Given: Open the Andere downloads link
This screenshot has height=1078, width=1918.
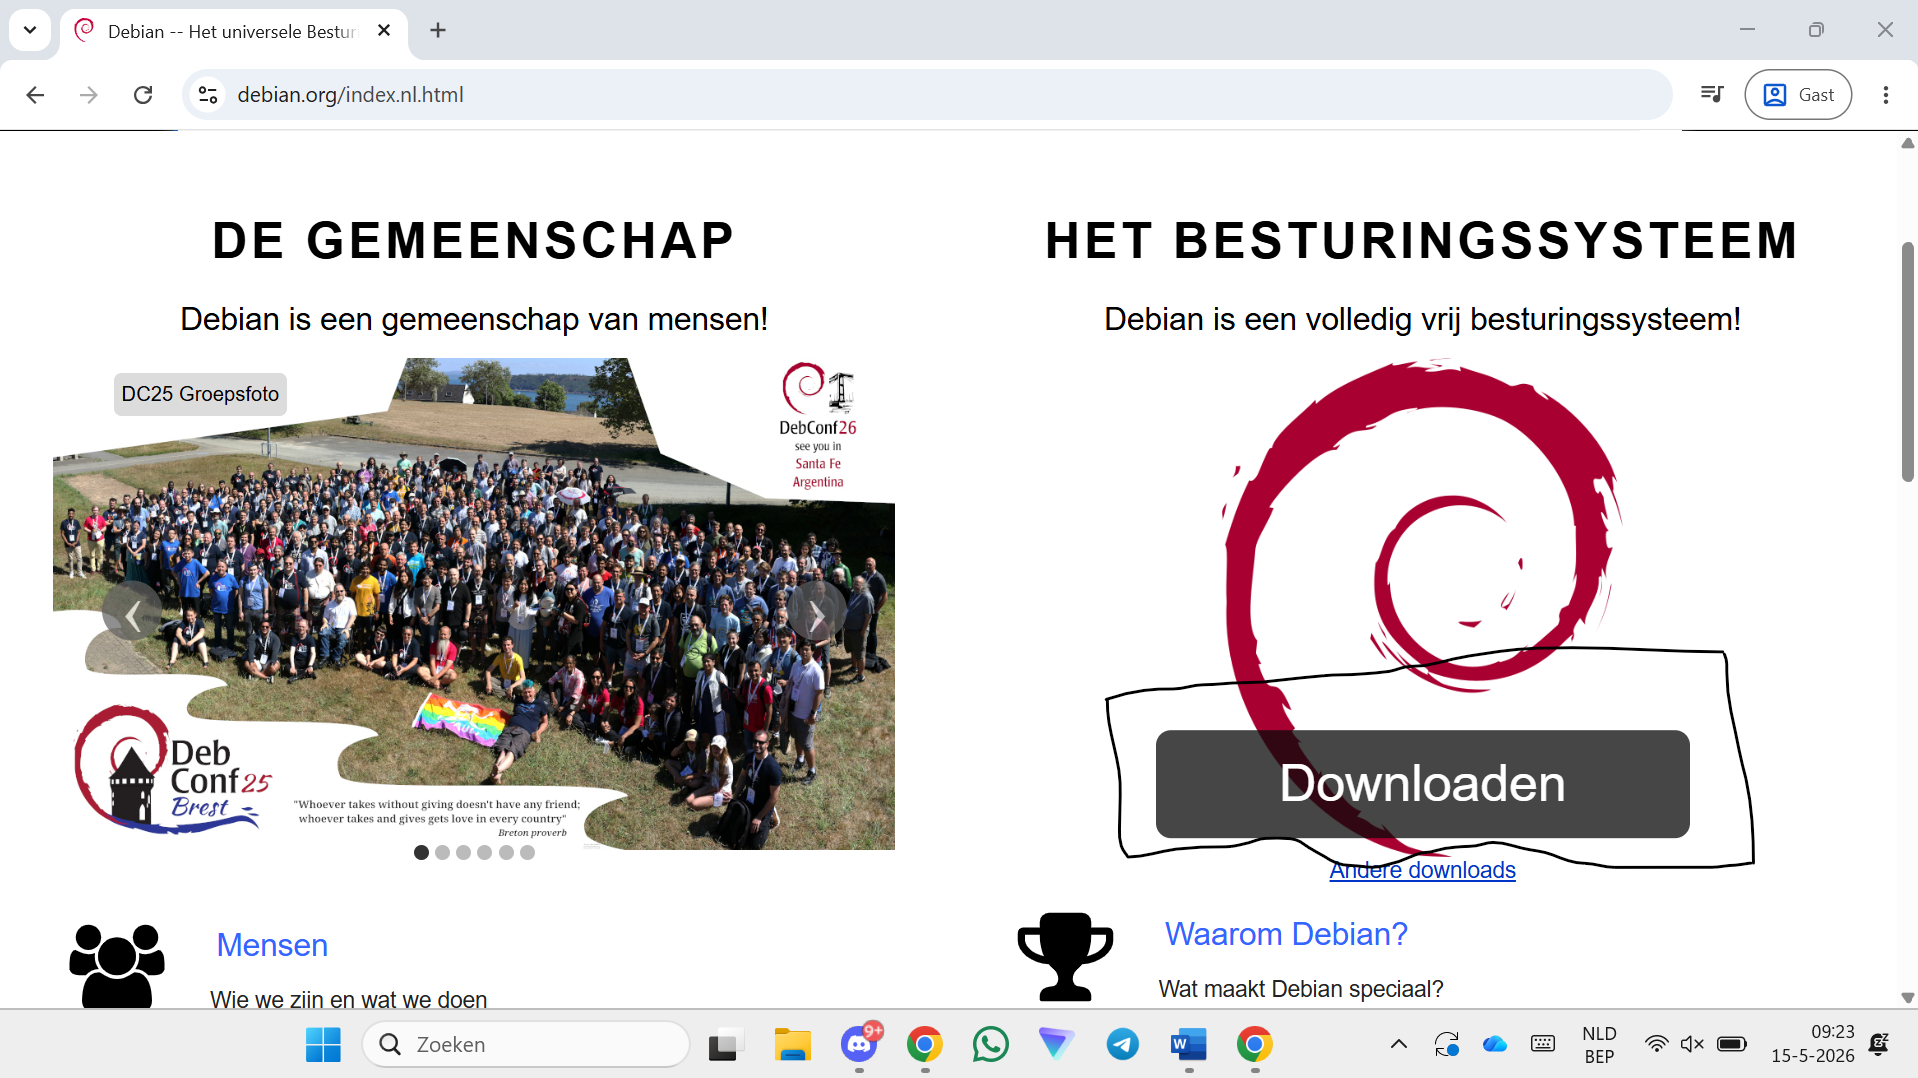Looking at the screenshot, I should tap(1422, 870).
